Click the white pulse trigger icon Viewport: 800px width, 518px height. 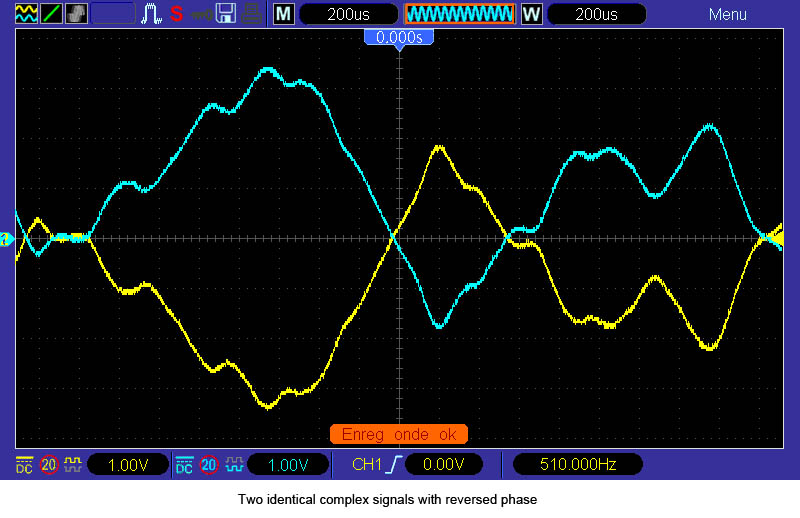tap(152, 14)
